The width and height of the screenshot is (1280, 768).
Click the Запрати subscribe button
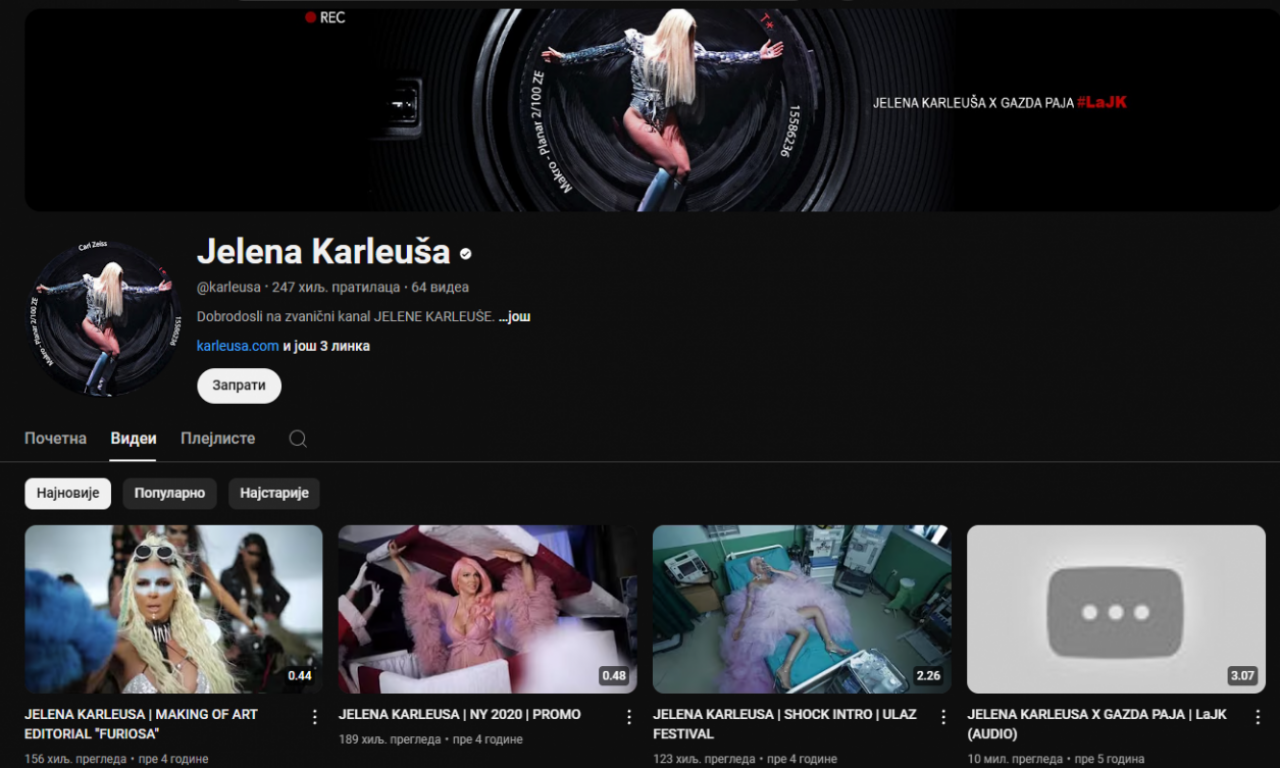tap(239, 385)
